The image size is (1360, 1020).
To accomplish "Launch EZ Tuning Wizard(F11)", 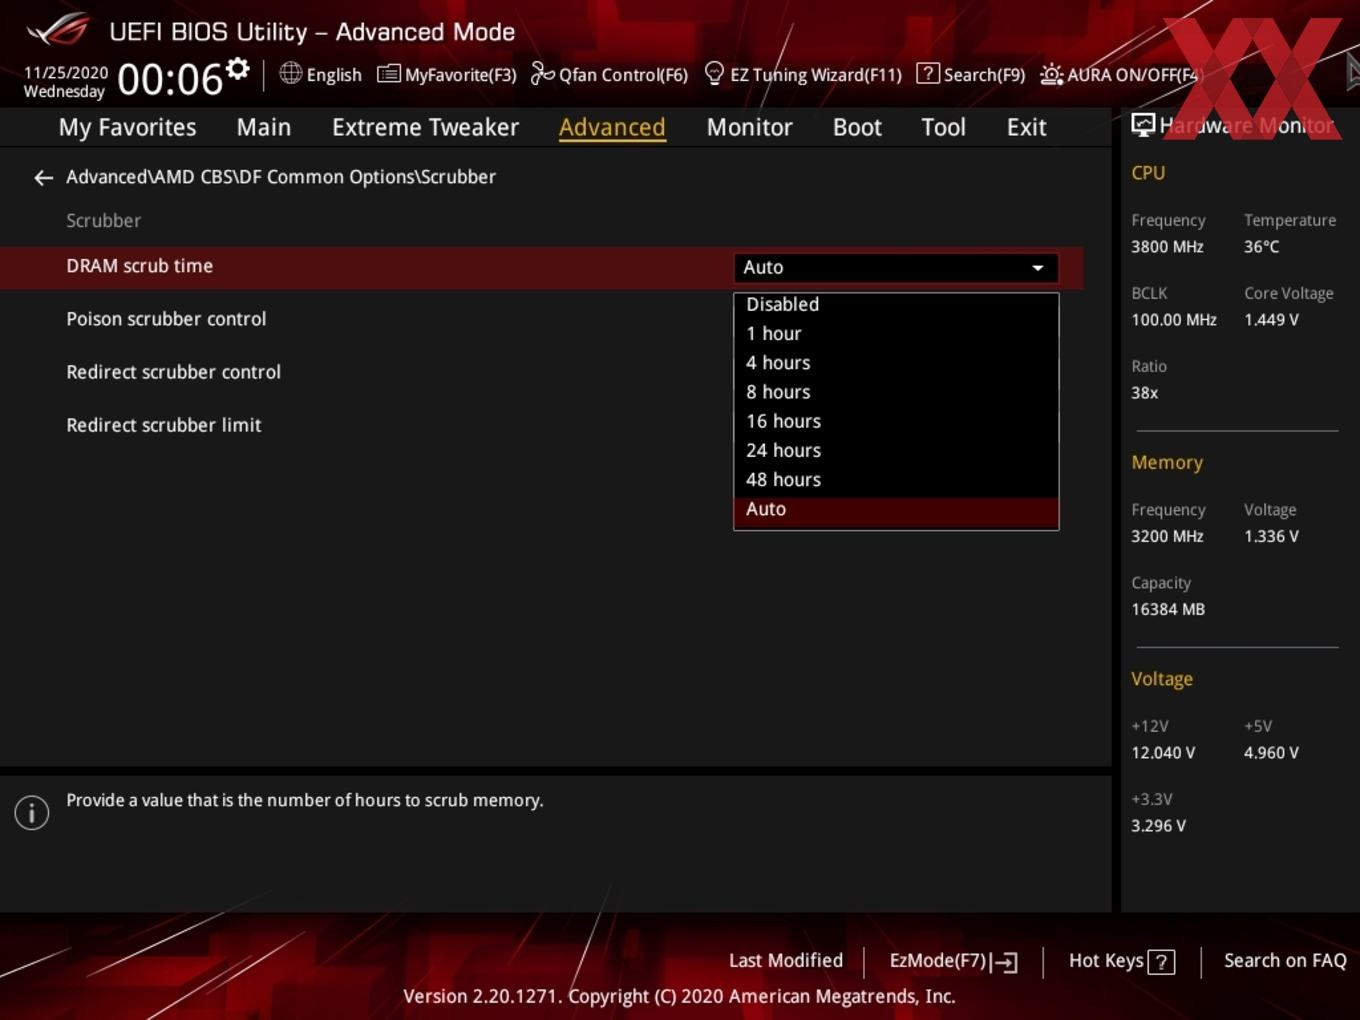I will (x=803, y=74).
